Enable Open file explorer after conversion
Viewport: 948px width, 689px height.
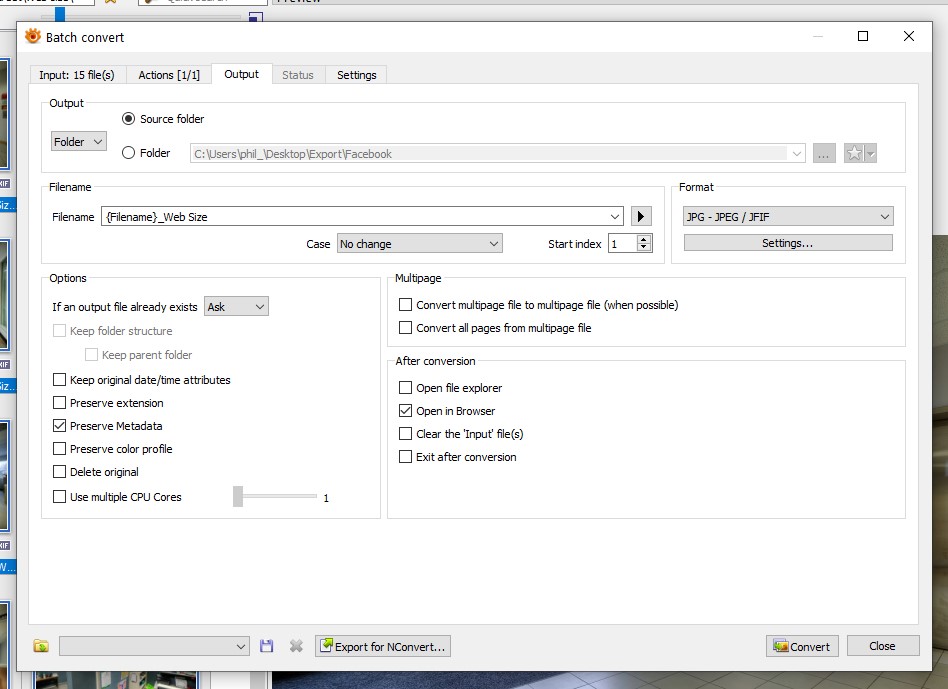406,387
